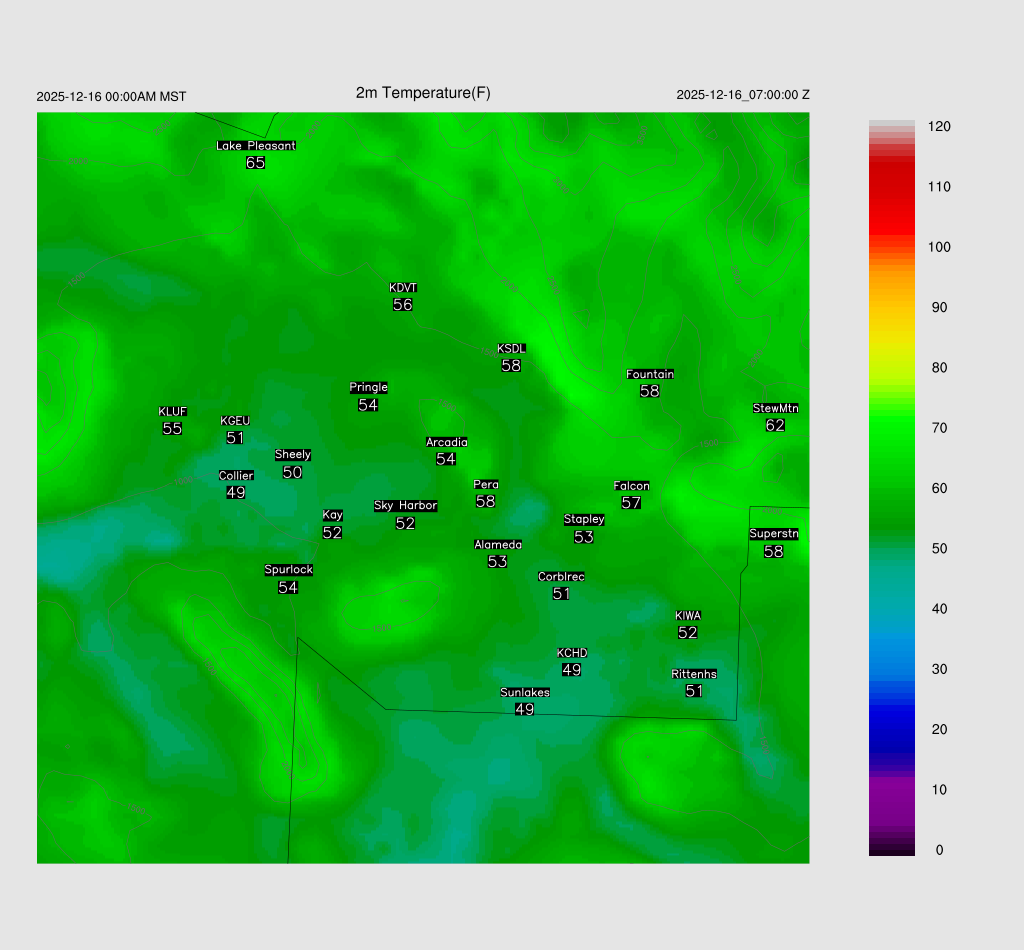Click the Lake Pleasant station label
The image size is (1024, 950).
256,146
